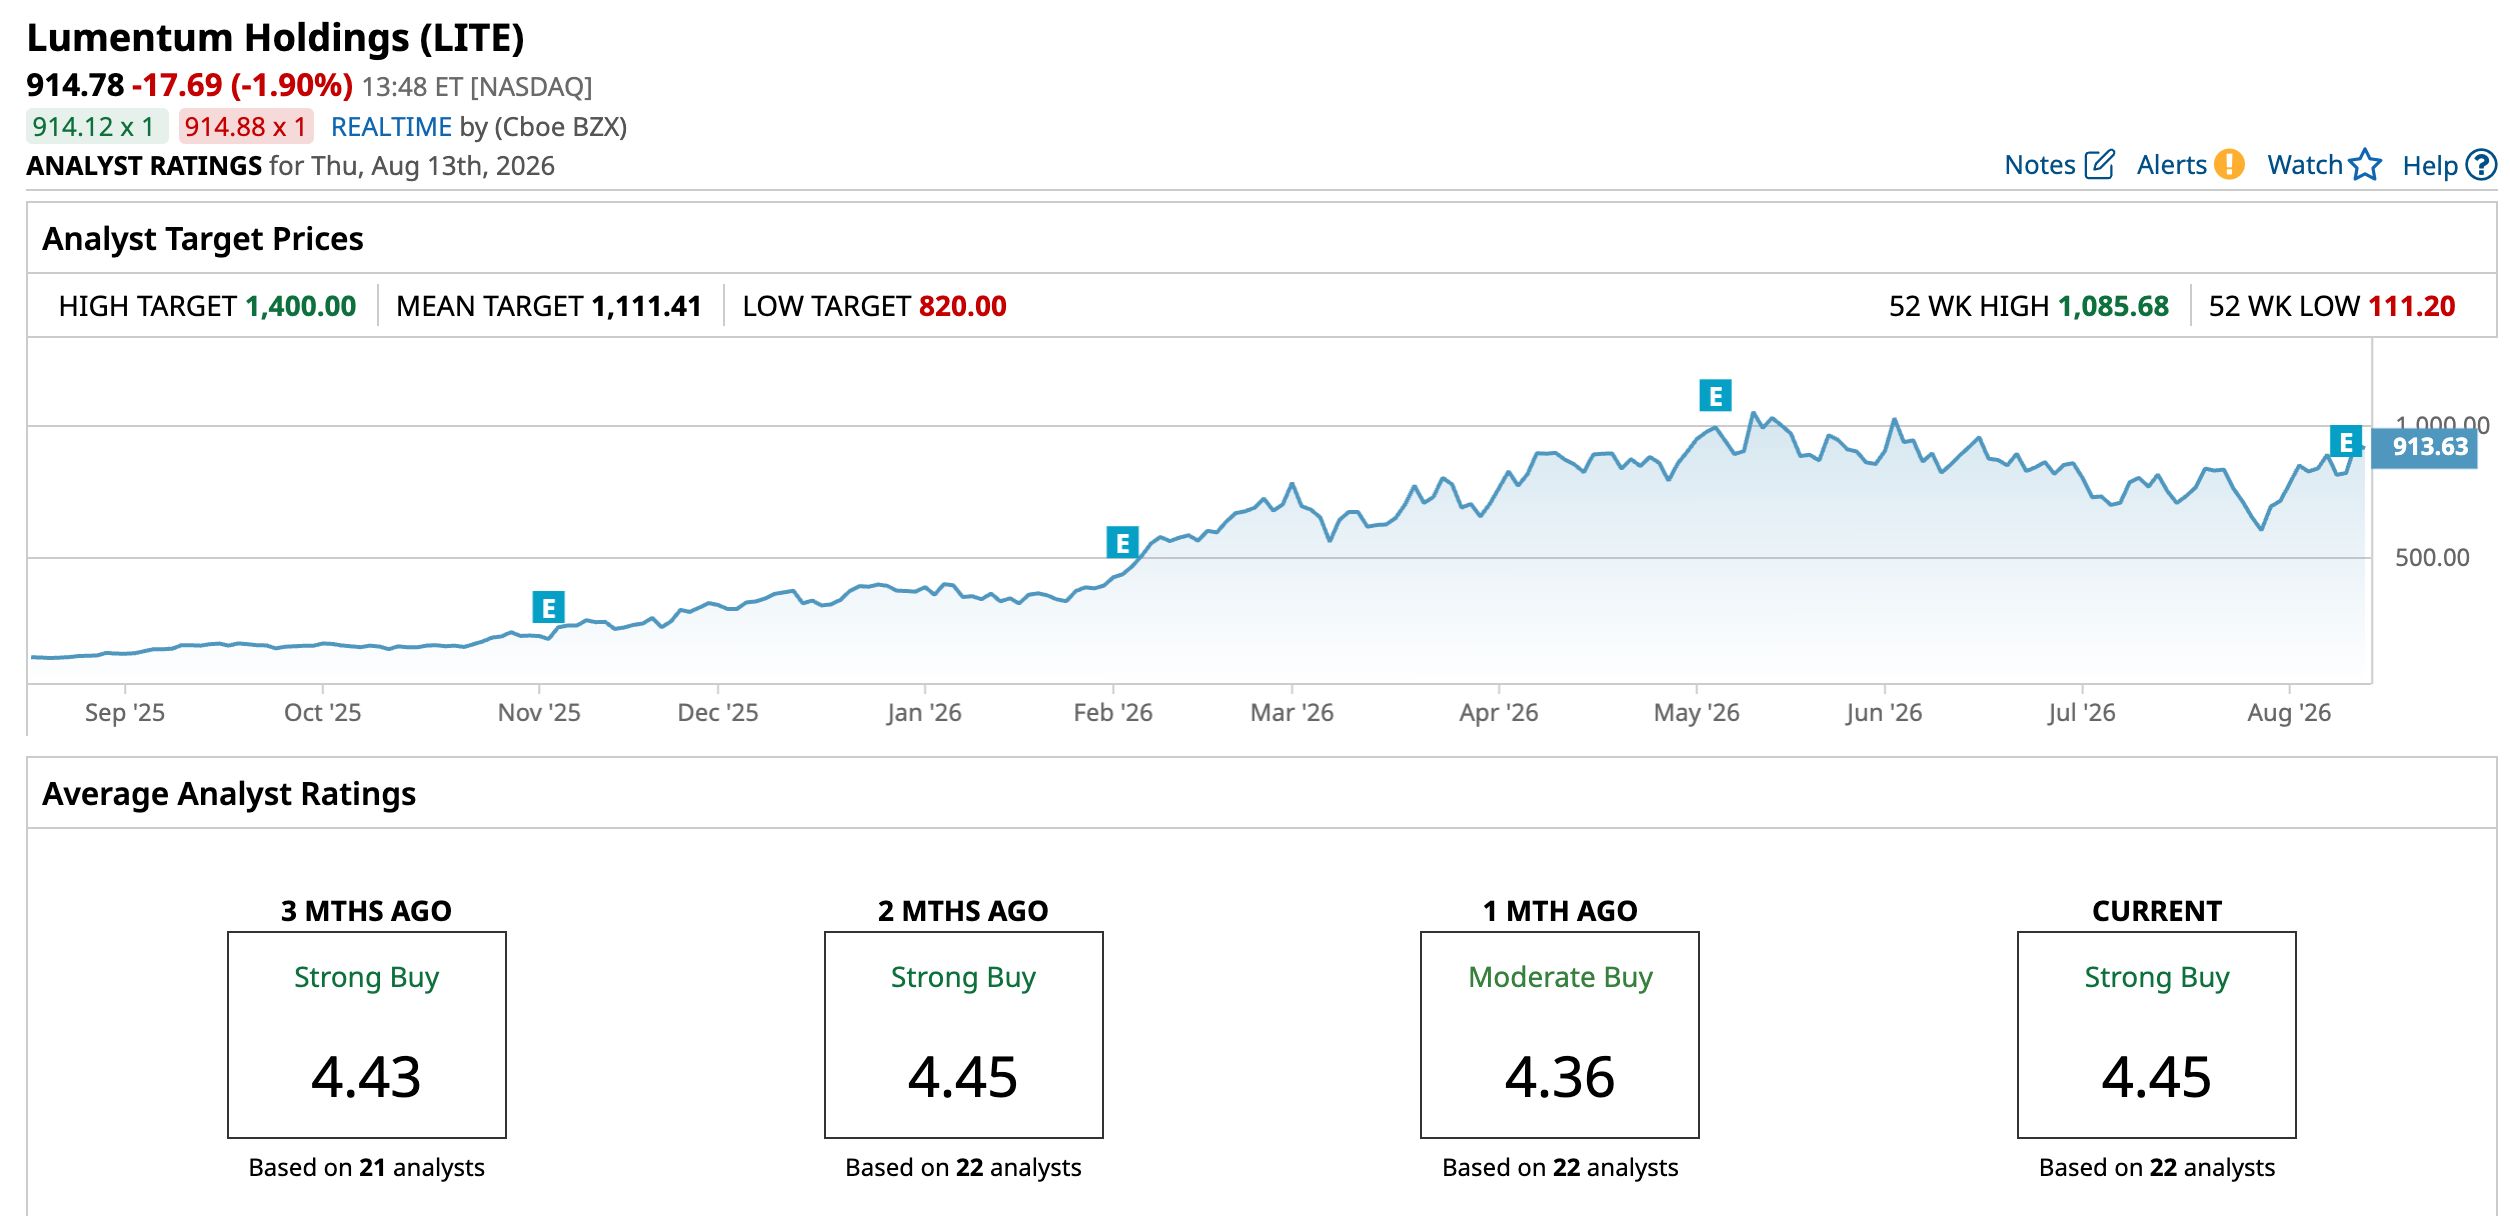
Task: Click 'Based on 22 analysts' under CURRENT
Action: tap(2157, 1167)
